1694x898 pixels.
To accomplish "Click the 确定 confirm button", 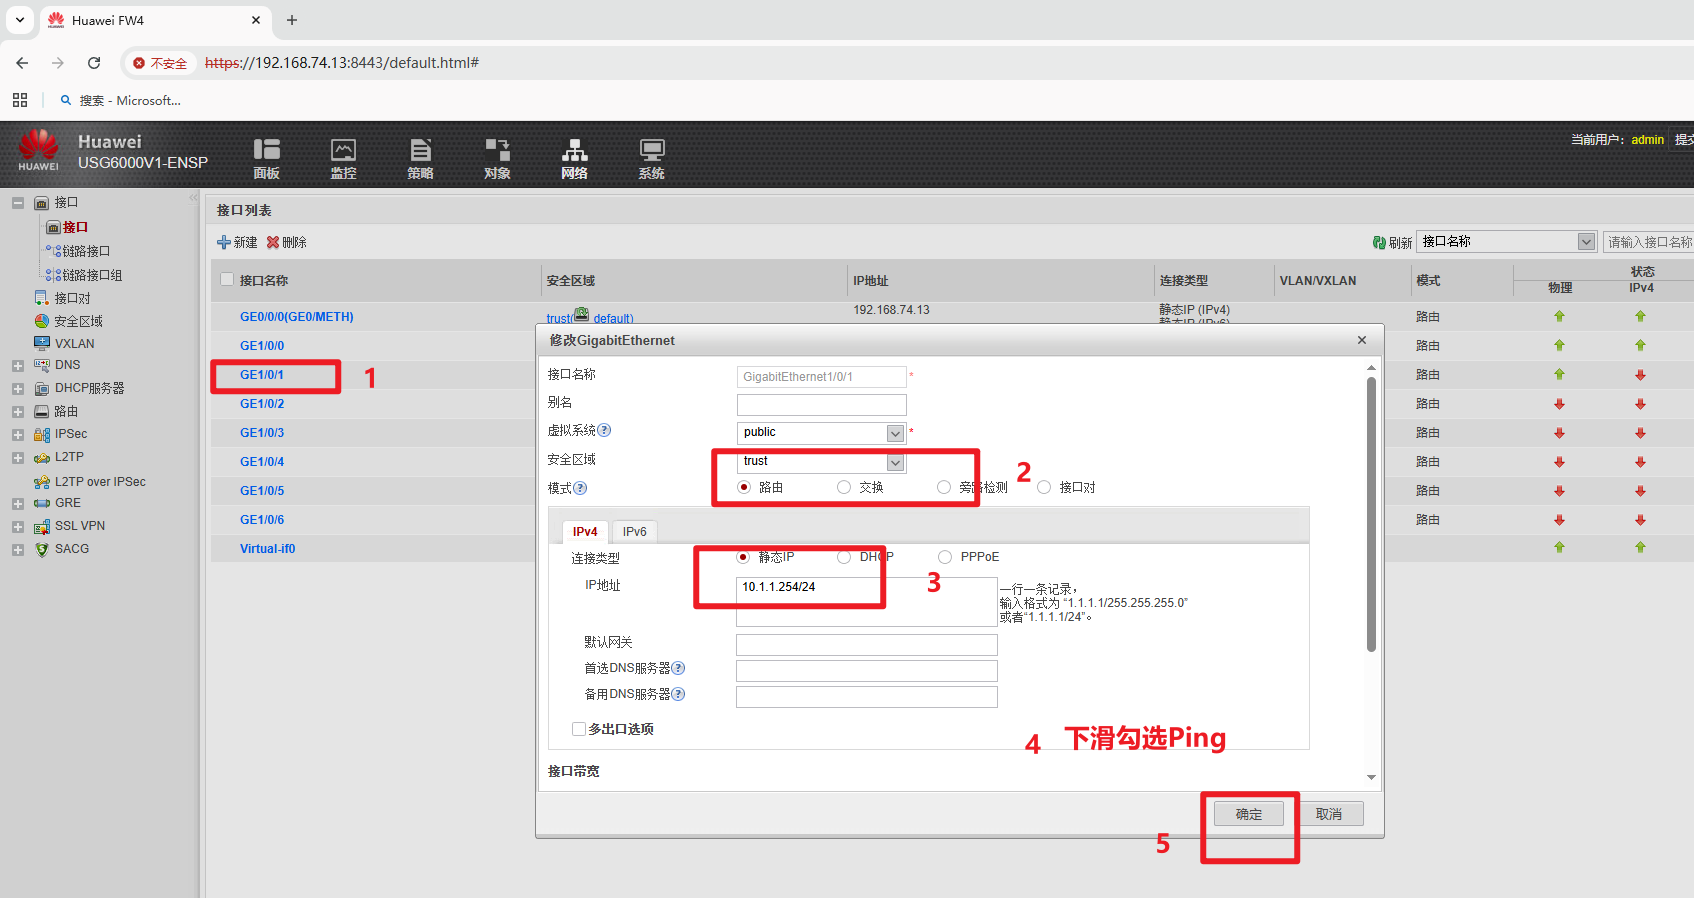I will point(1248,814).
